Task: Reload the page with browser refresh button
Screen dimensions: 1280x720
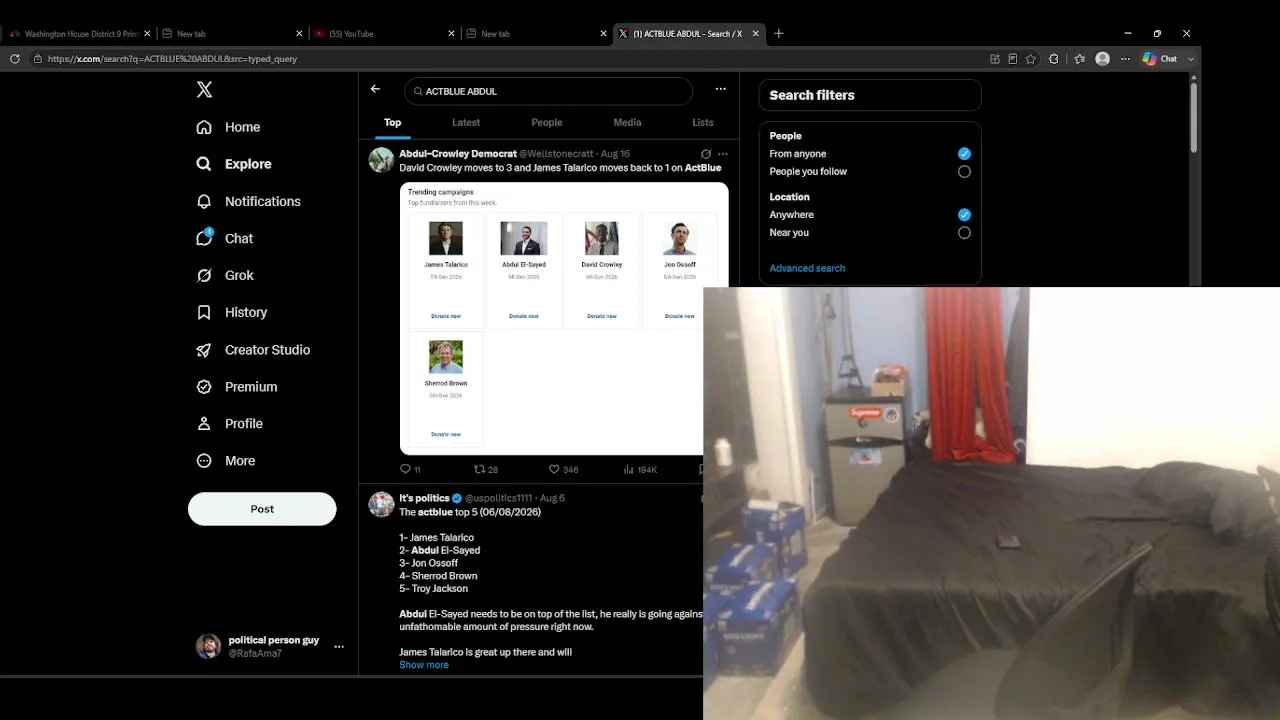Action: pyautogui.click(x=15, y=59)
